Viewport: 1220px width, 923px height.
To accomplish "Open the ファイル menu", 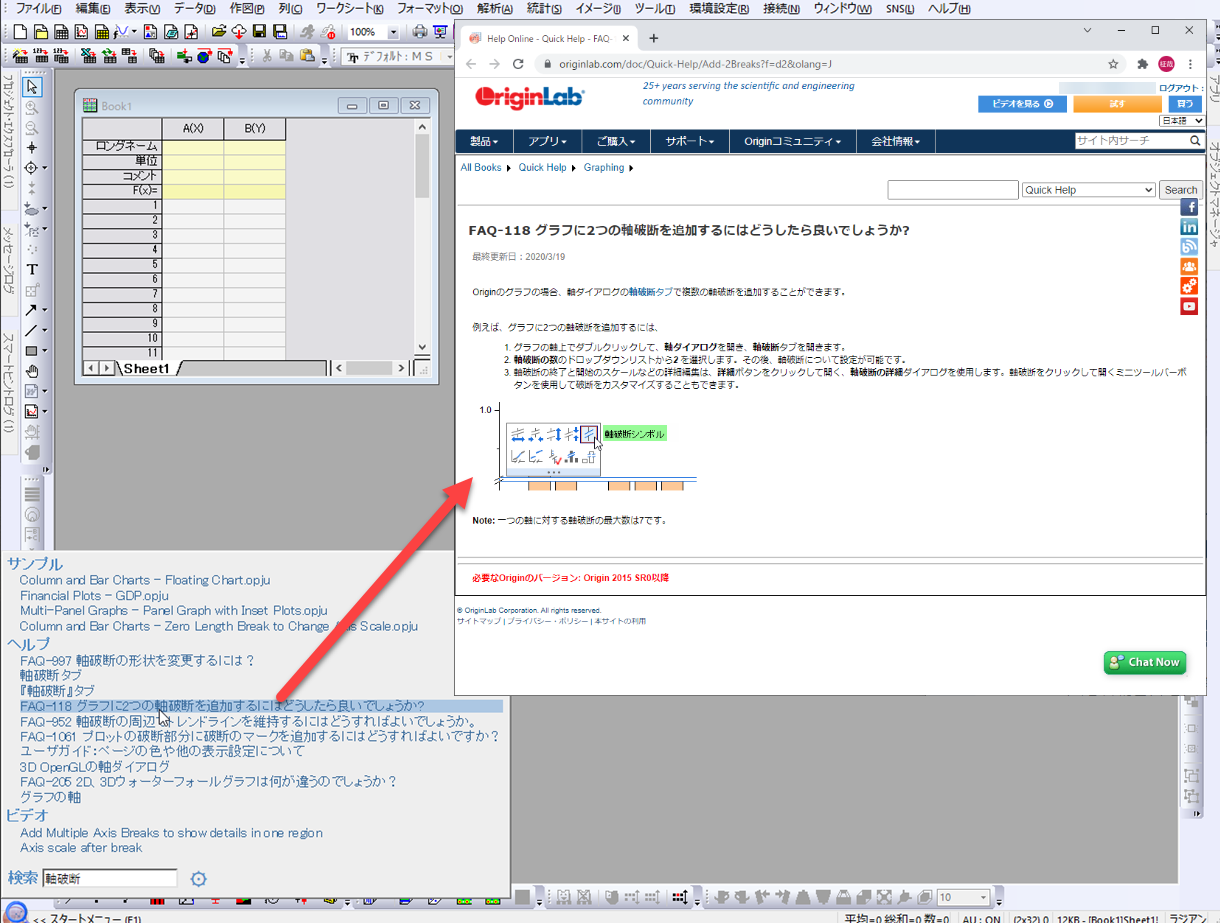I will click(x=38, y=8).
